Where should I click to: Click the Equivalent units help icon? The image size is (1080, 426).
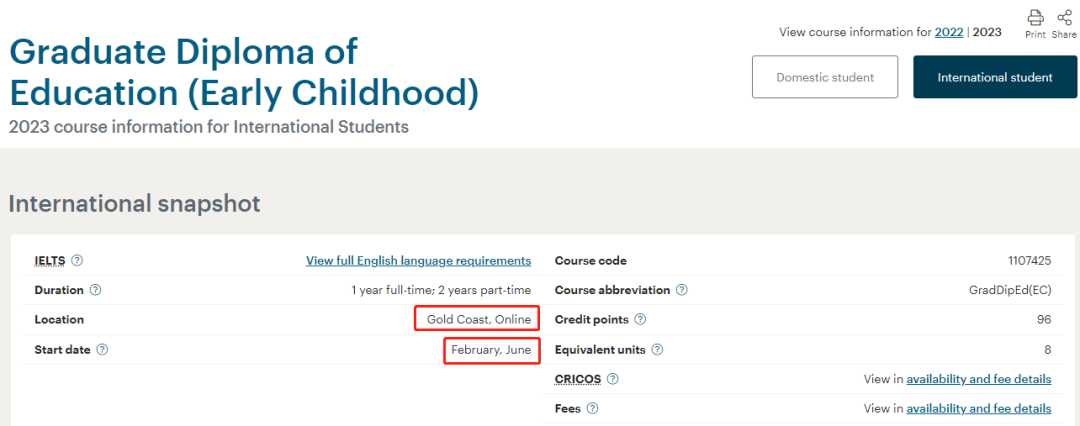click(x=657, y=349)
